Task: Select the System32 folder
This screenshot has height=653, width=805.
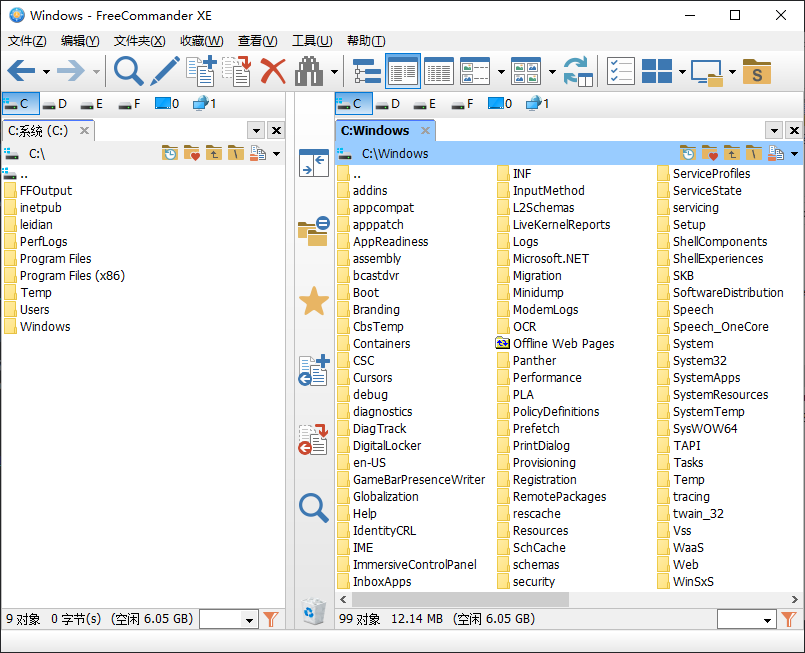Action: click(x=699, y=360)
